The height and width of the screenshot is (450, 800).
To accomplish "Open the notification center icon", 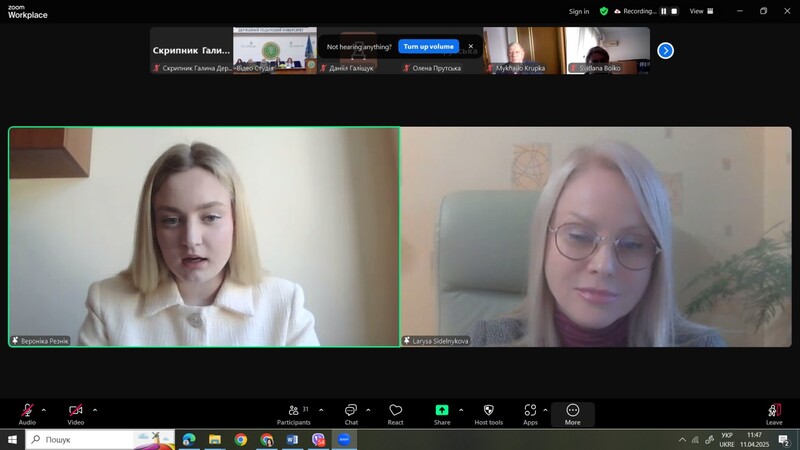I will tap(784, 439).
